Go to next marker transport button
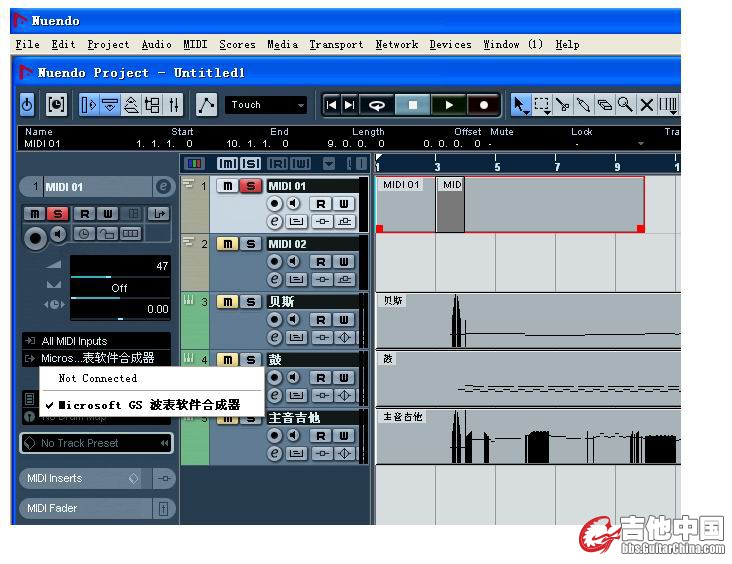Image resolution: width=732 pixels, height=564 pixels. [349, 105]
